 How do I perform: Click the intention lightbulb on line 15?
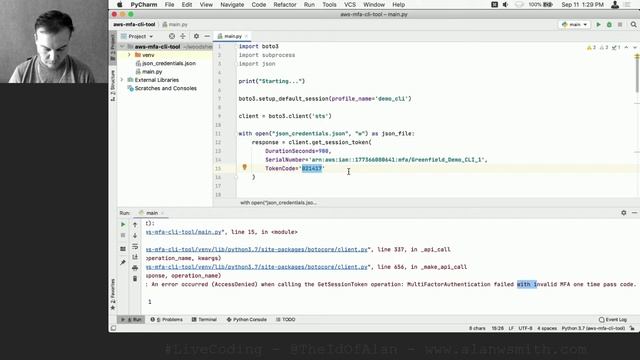coord(244,167)
